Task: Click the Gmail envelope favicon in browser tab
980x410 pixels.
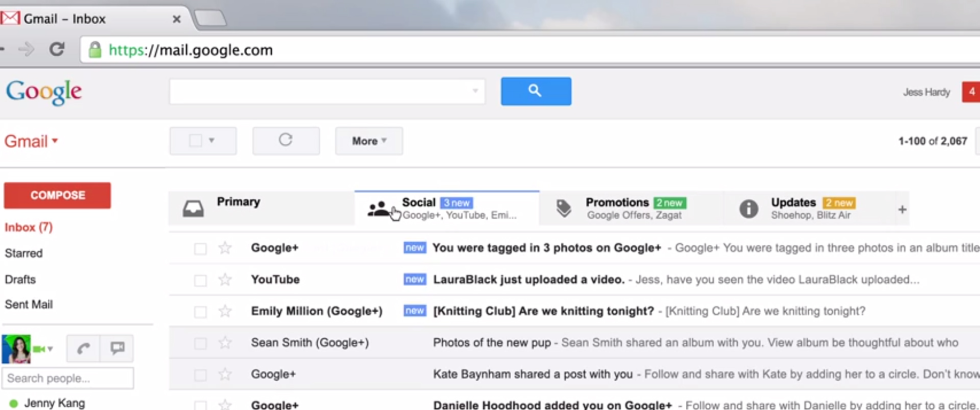Action: coord(10,18)
